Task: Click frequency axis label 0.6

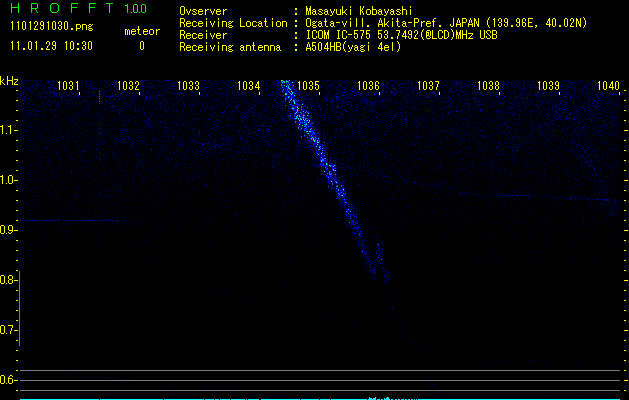Action: (7, 380)
